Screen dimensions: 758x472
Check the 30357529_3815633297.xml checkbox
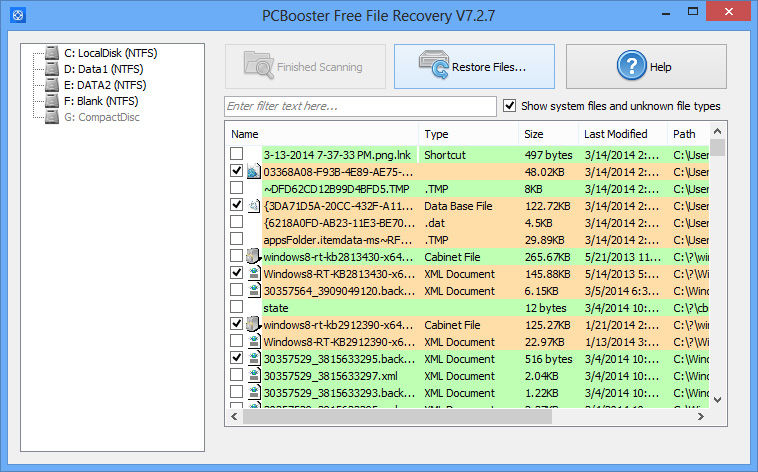click(236, 375)
